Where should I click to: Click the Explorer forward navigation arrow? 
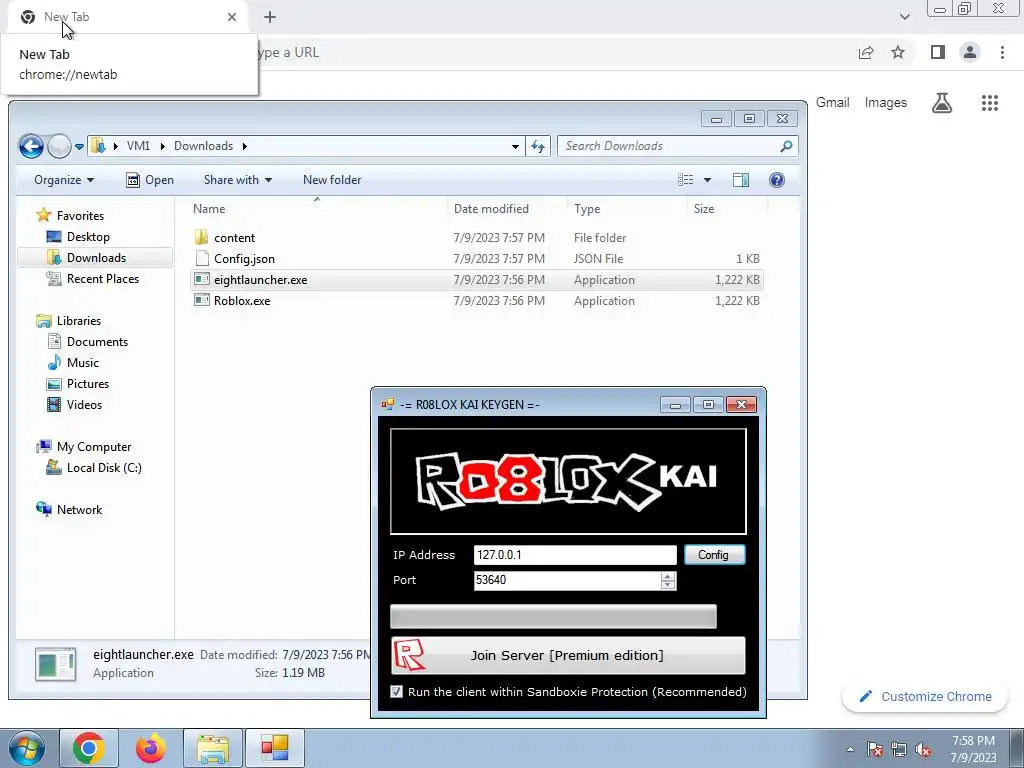(59, 146)
